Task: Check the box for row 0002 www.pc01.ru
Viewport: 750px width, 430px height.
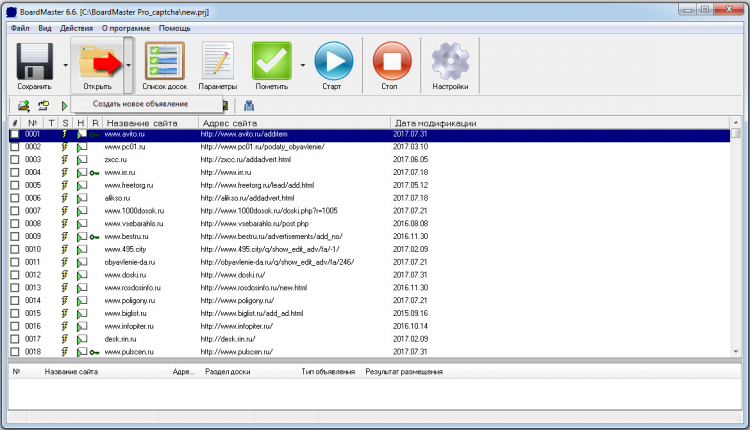Action: point(15,147)
